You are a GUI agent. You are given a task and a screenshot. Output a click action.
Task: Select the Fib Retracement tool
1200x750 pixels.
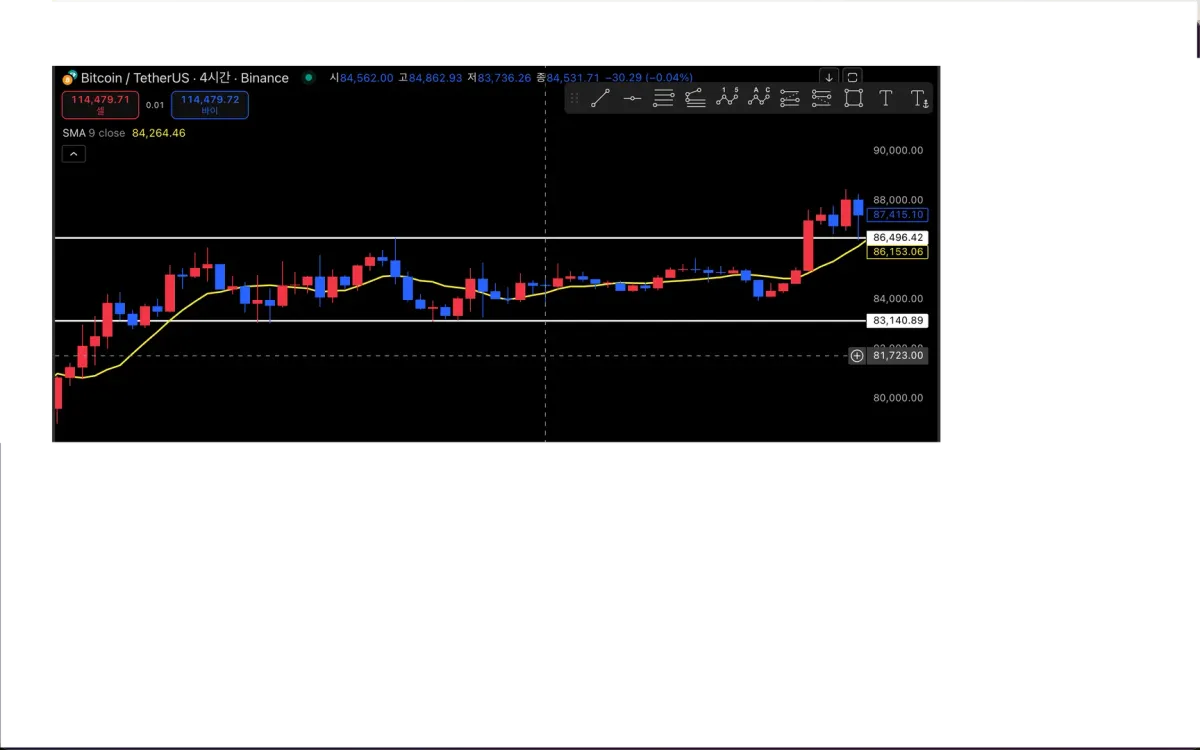point(663,98)
